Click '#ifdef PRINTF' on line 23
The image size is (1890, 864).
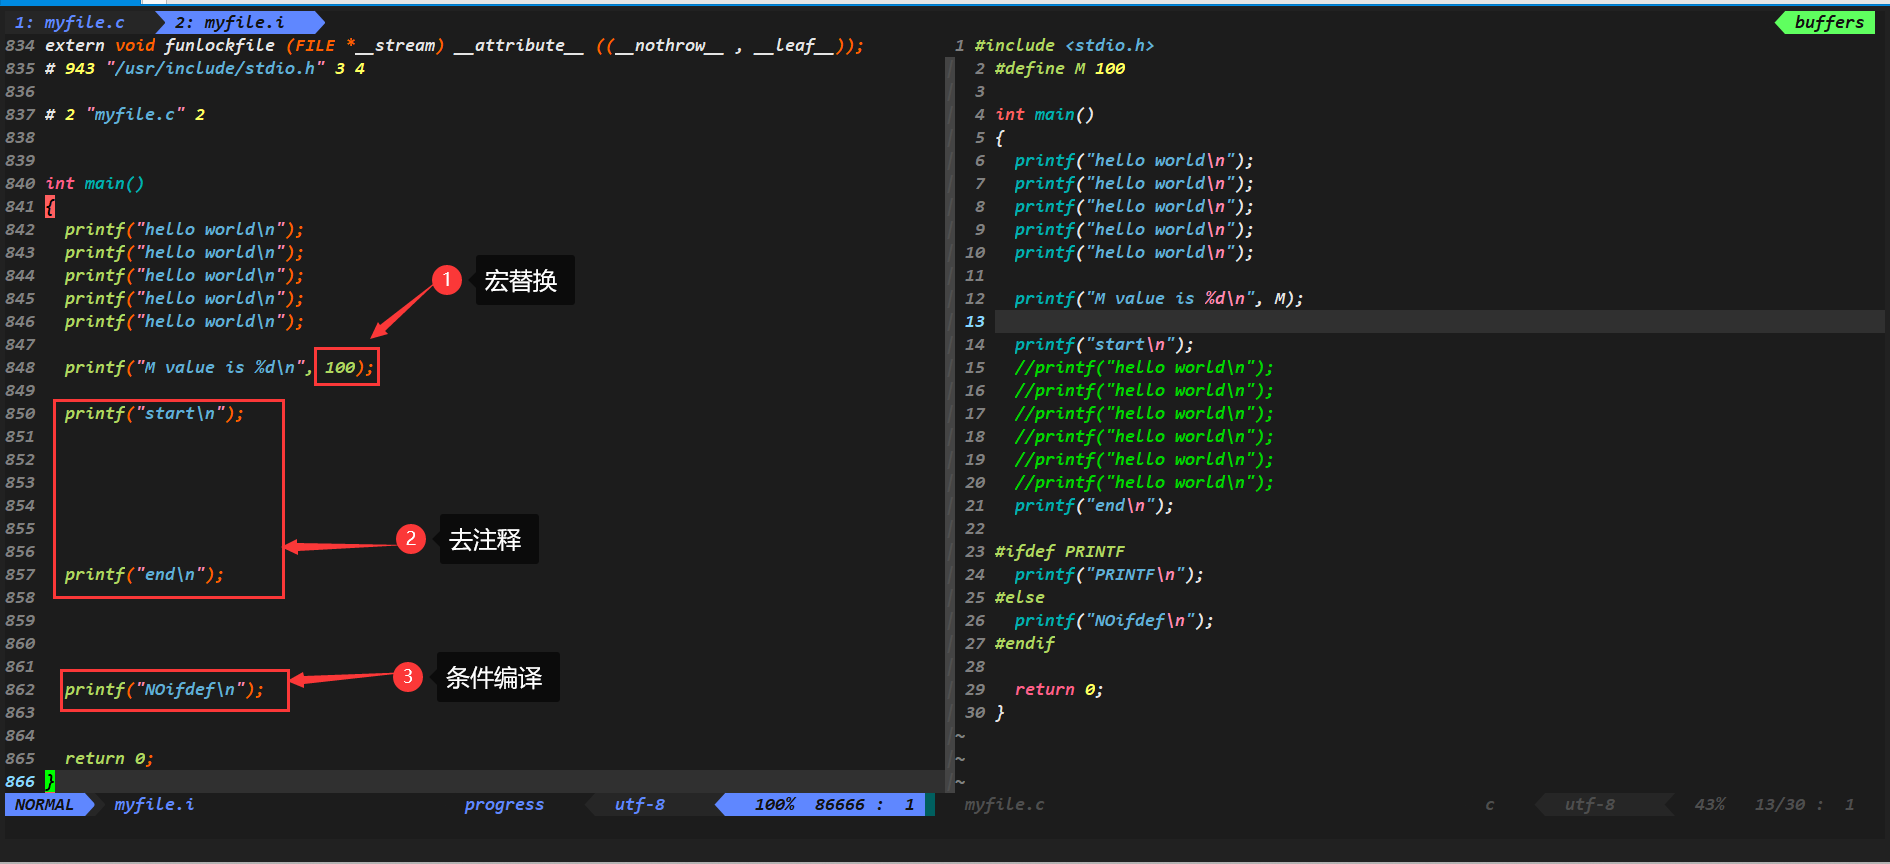click(1060, 552)
